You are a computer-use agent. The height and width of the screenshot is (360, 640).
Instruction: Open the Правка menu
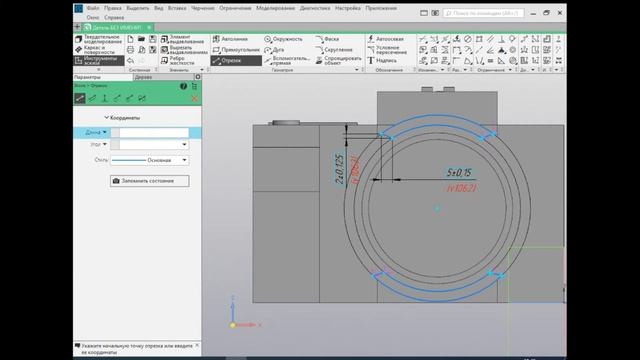click(x=112, y=8)
